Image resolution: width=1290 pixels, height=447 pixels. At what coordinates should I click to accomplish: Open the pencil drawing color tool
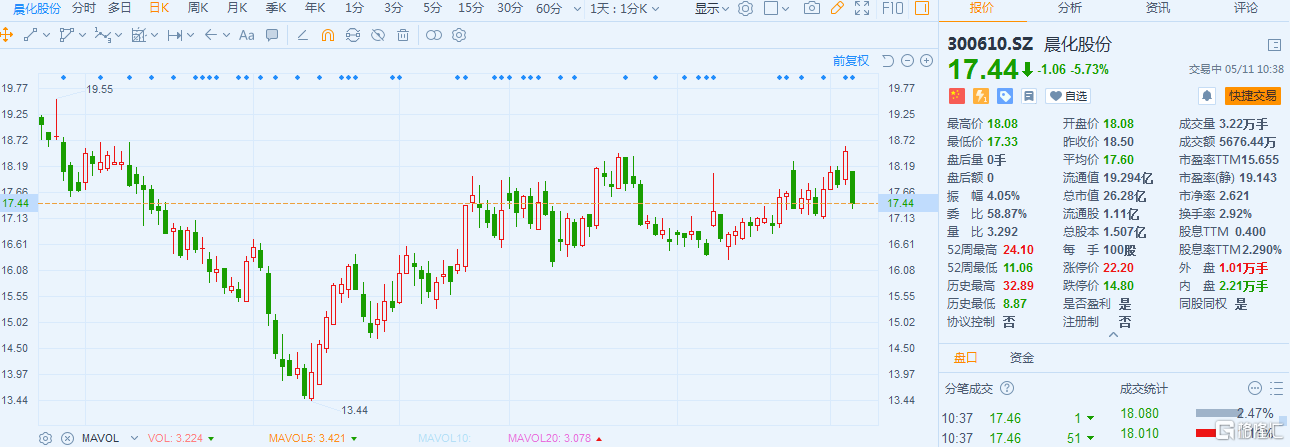tap(837, 9)
